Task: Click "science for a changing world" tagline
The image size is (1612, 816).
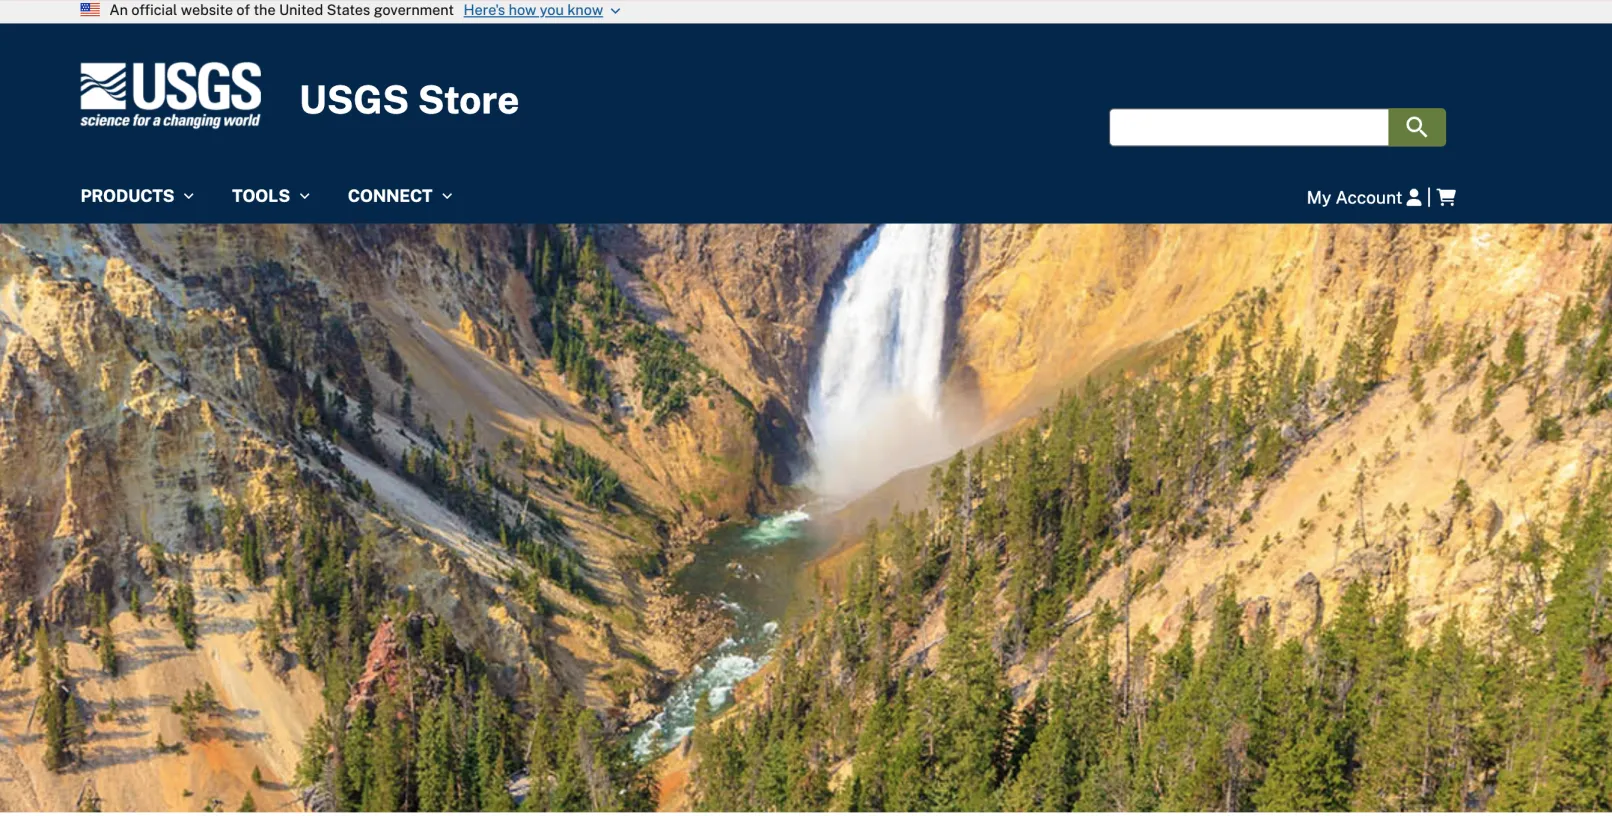Action: [x=170, y=121]
